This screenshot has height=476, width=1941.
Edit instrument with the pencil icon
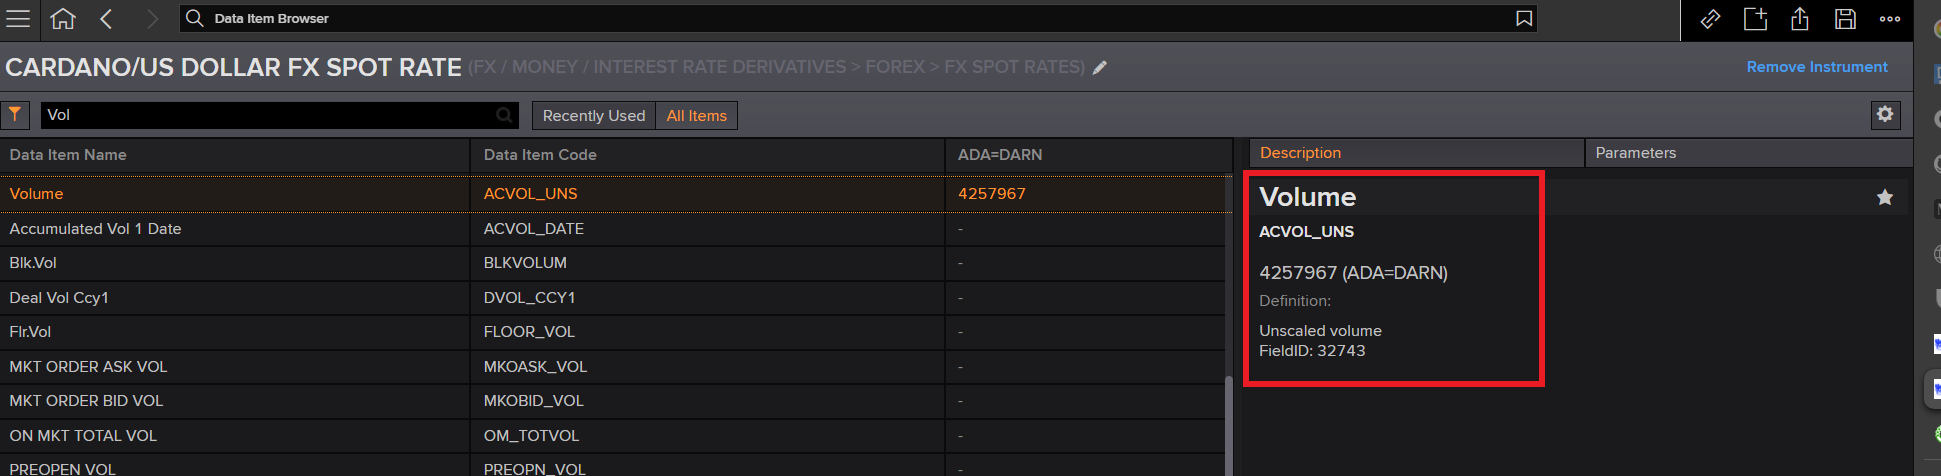(1100, 68)
